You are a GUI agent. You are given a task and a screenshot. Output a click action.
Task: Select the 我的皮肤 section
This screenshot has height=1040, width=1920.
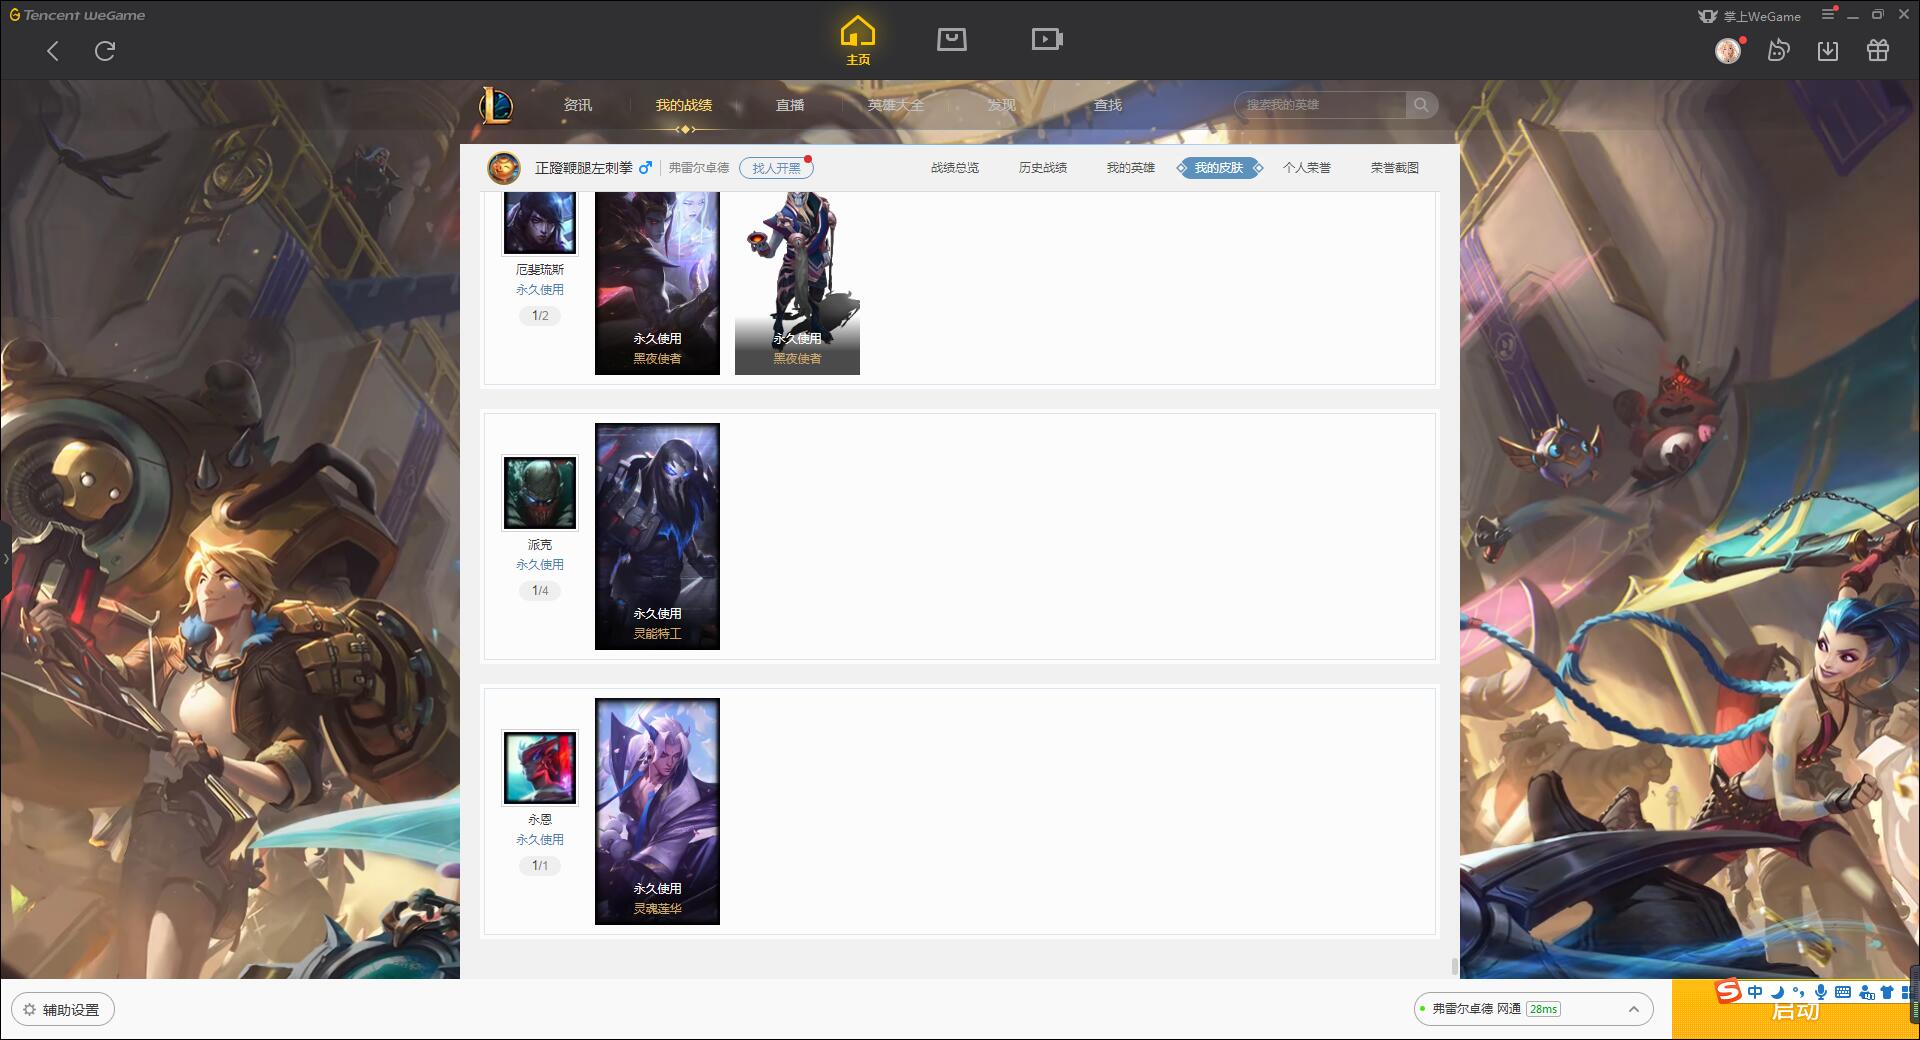[x=1219, y=168]
